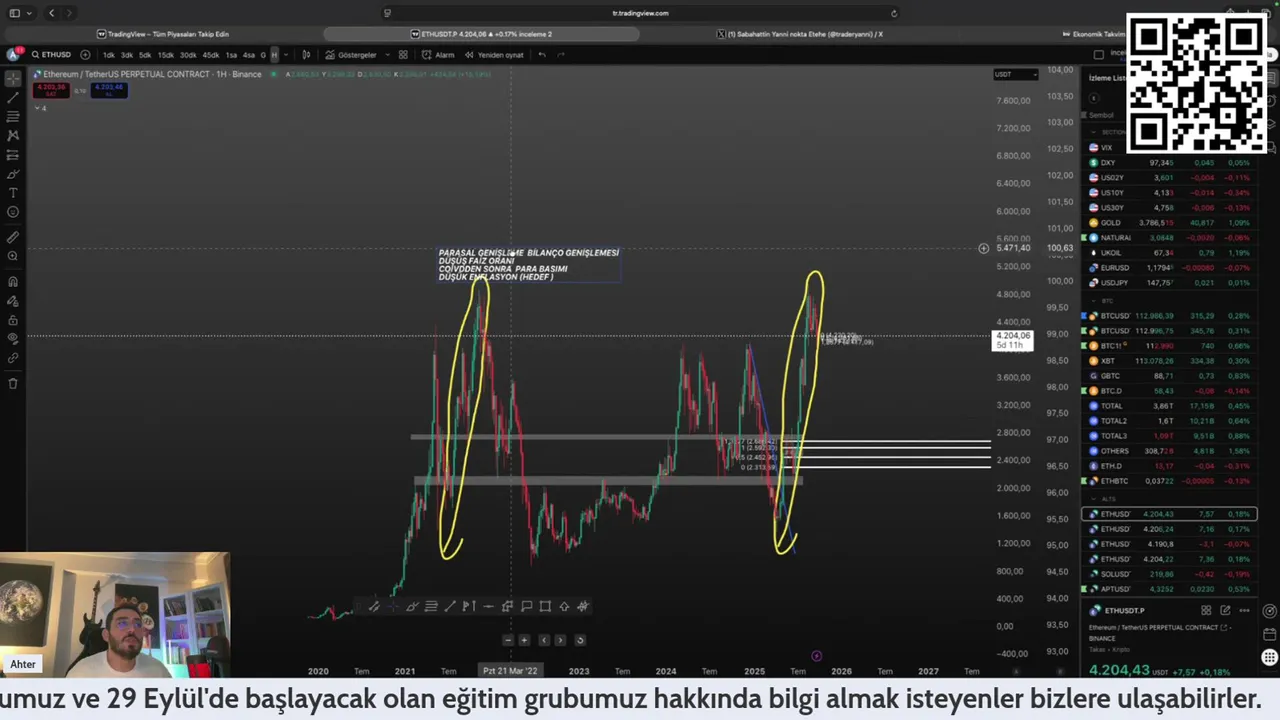This screenshot has height=720, width=1280.
Task: Select the brush drawing tool
Action: point(13,174)
